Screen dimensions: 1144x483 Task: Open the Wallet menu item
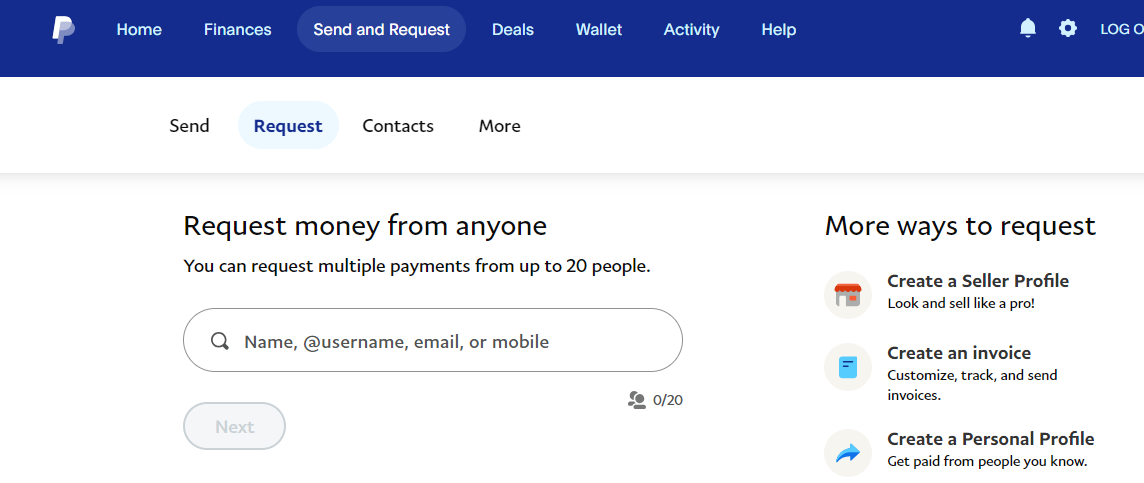[599, 30]
